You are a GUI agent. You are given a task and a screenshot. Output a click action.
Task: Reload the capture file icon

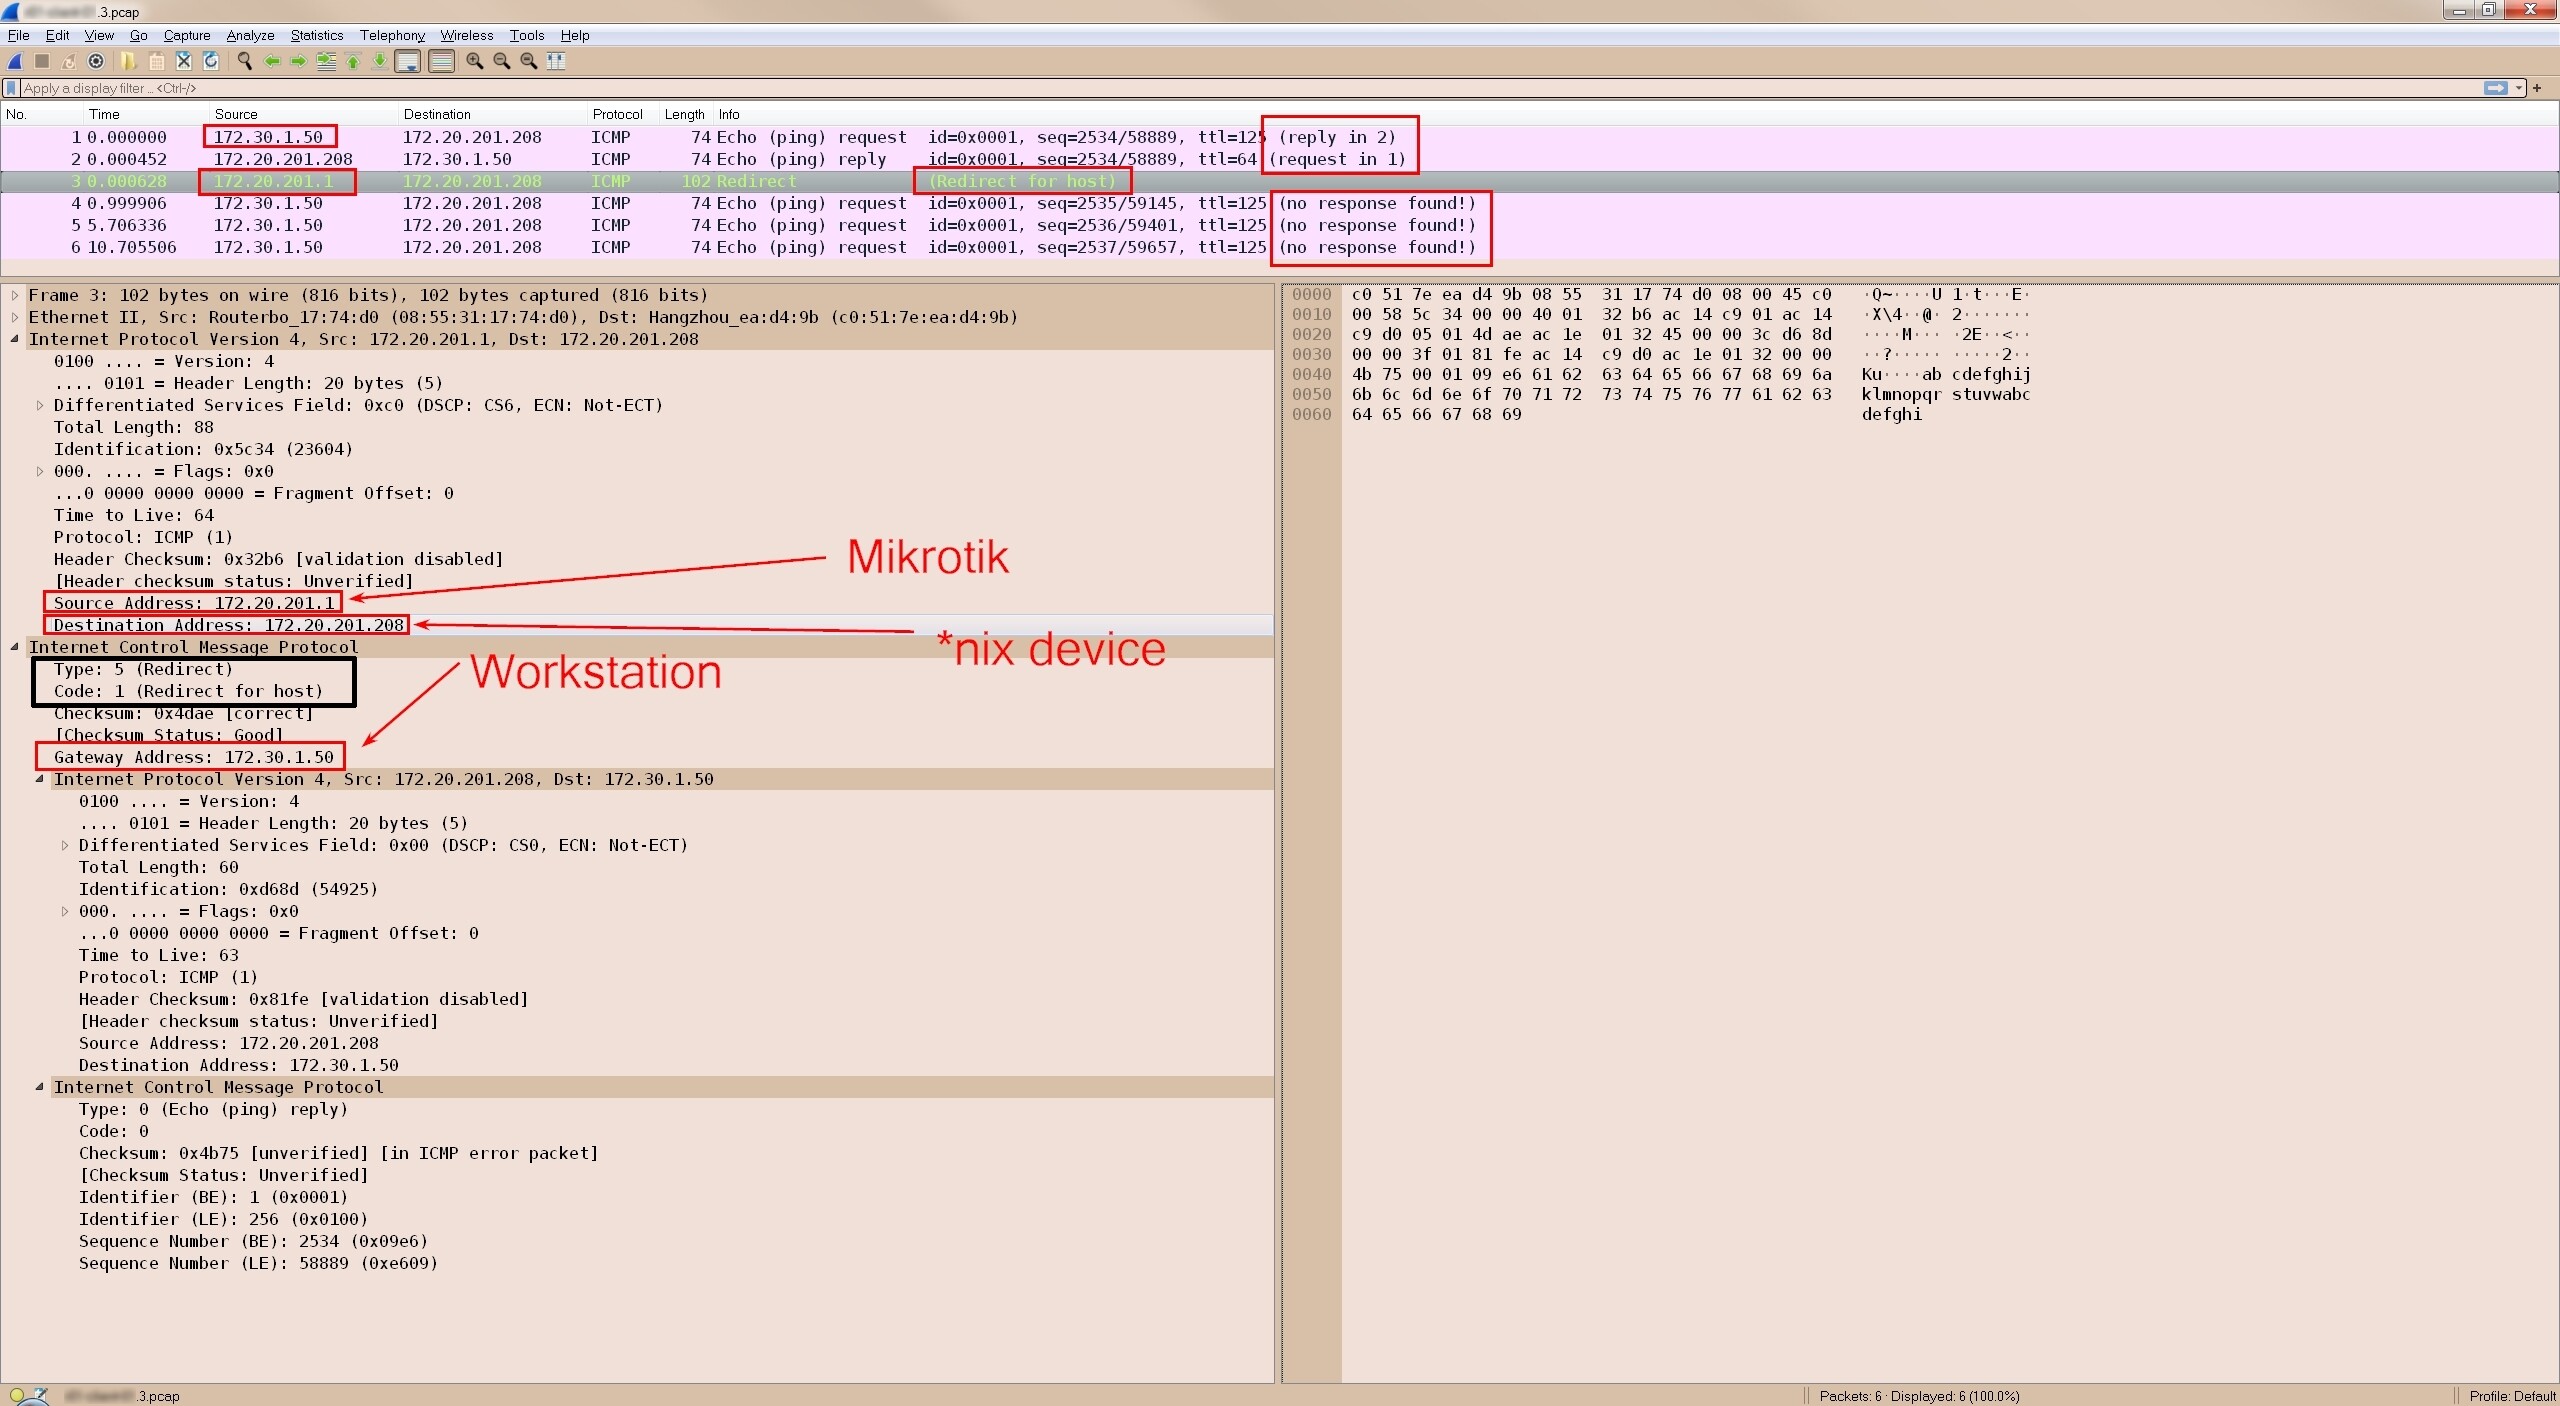point(211,61)
